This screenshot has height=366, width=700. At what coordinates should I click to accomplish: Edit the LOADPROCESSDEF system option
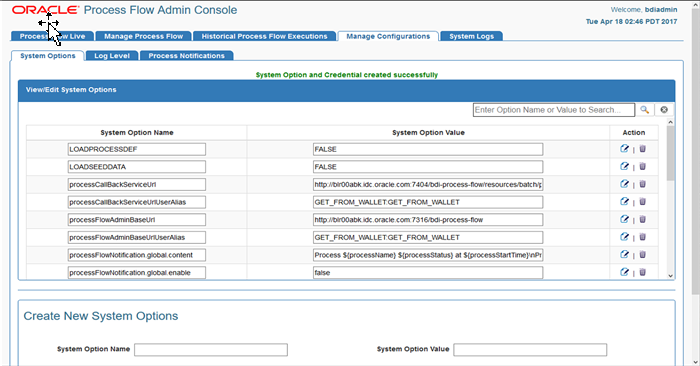point(624,149)
